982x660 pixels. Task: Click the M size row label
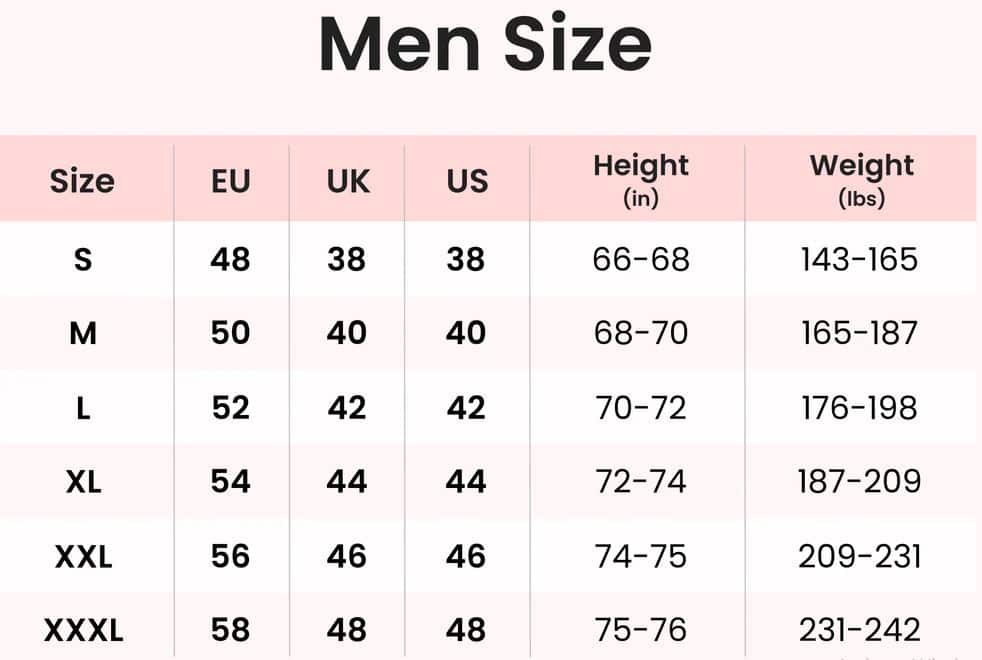coord(83,333)
